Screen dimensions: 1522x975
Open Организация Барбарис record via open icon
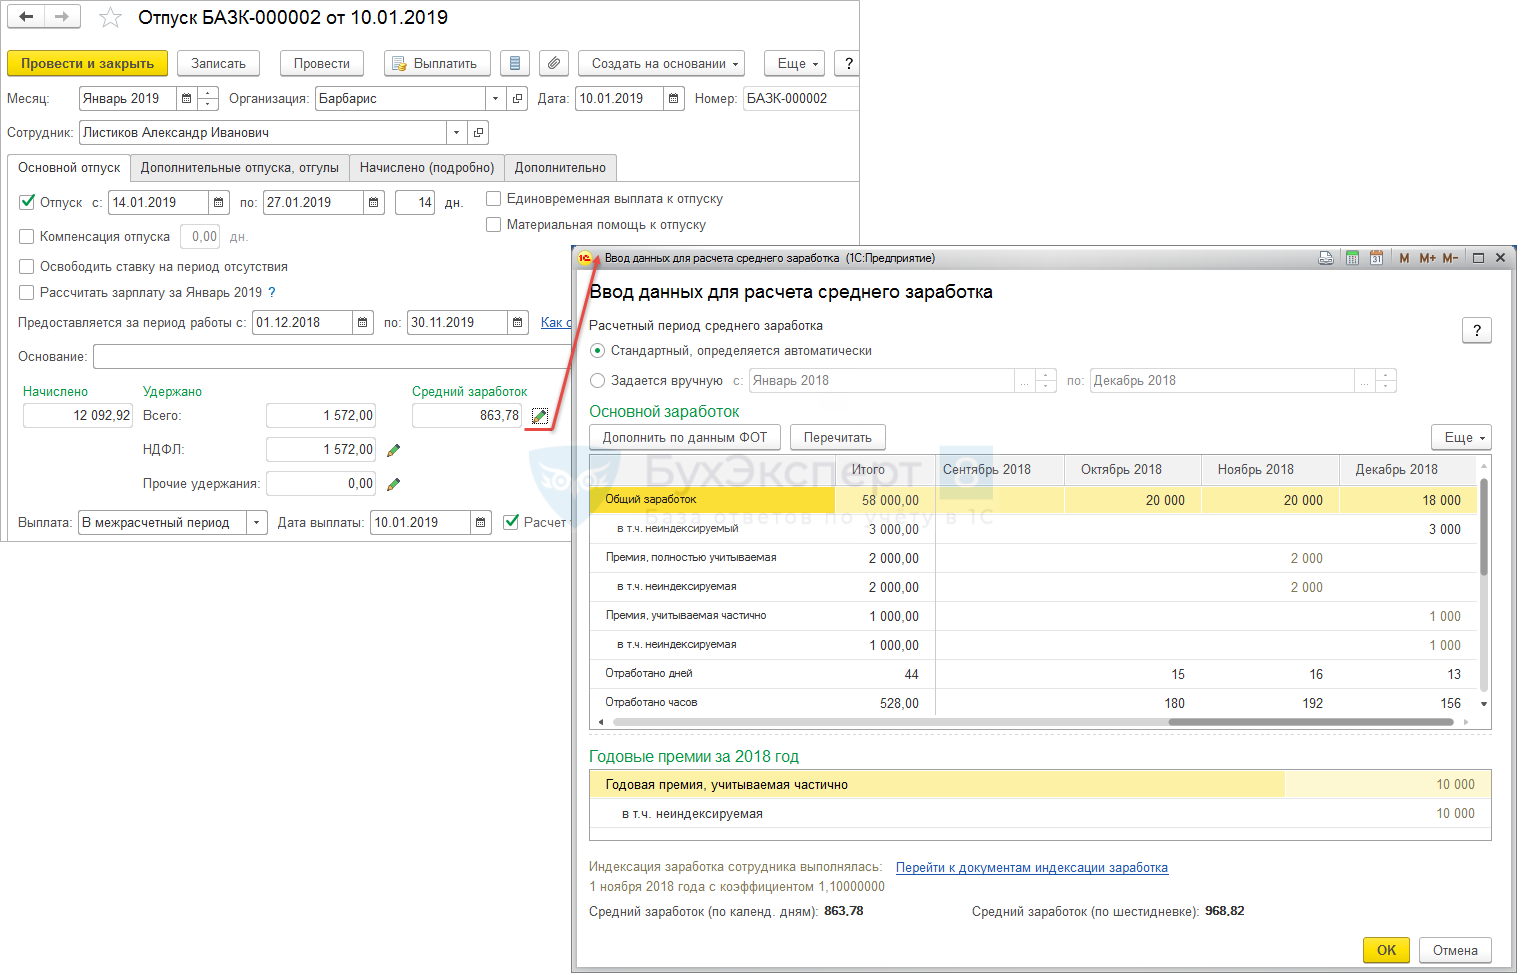[517, 98]
